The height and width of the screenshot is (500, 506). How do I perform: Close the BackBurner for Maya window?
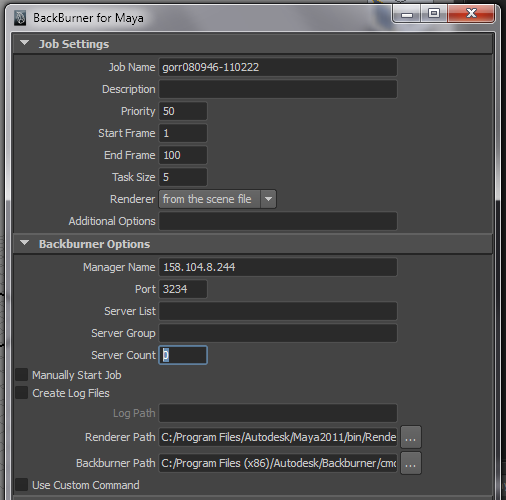click(x=471, y=14)
